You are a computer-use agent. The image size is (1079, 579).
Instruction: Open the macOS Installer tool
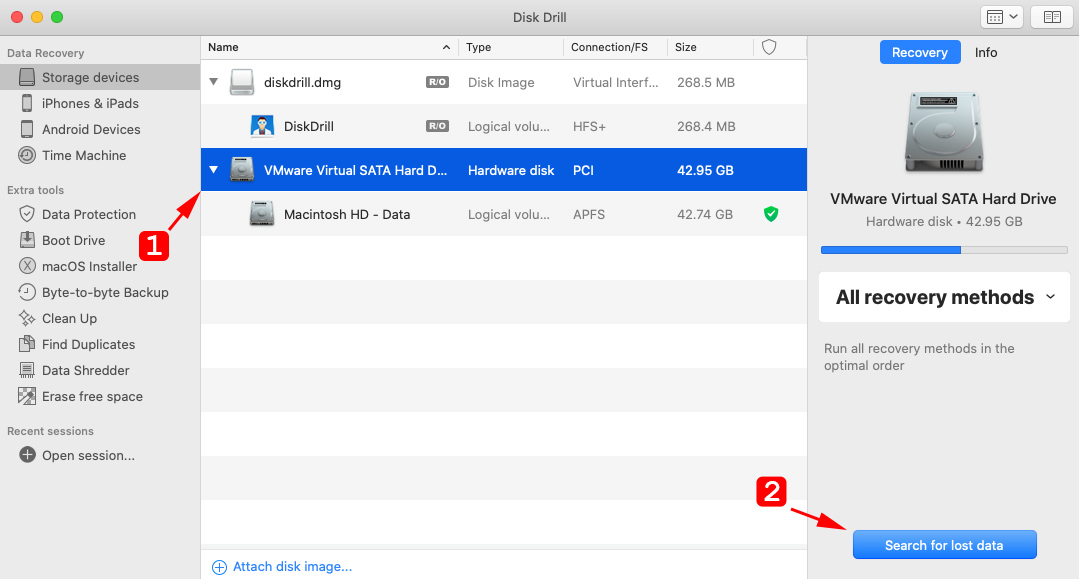(89, 266)
